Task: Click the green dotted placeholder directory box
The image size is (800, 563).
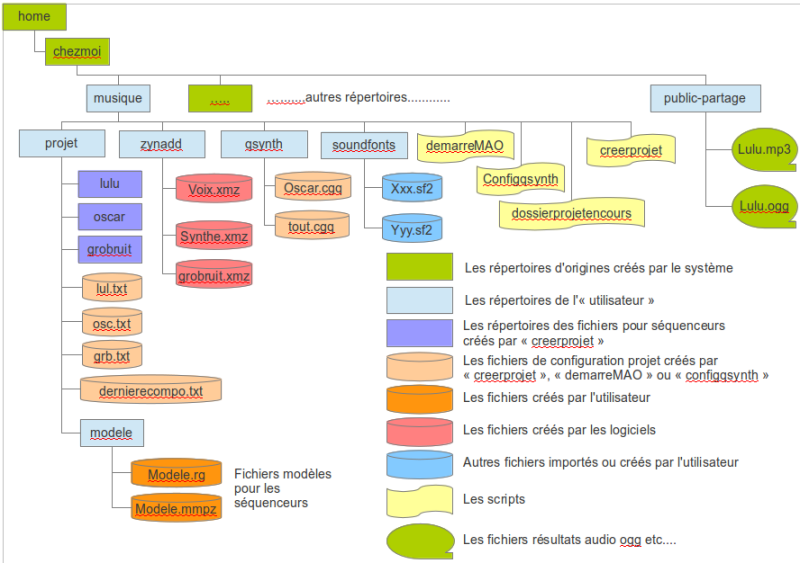Action: click(220, 98)
